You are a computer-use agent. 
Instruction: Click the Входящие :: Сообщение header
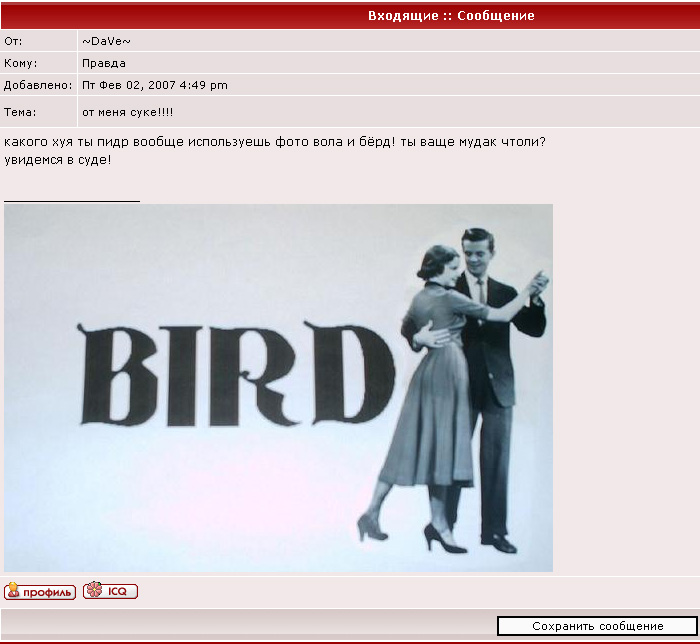click(x=451, y=16)
